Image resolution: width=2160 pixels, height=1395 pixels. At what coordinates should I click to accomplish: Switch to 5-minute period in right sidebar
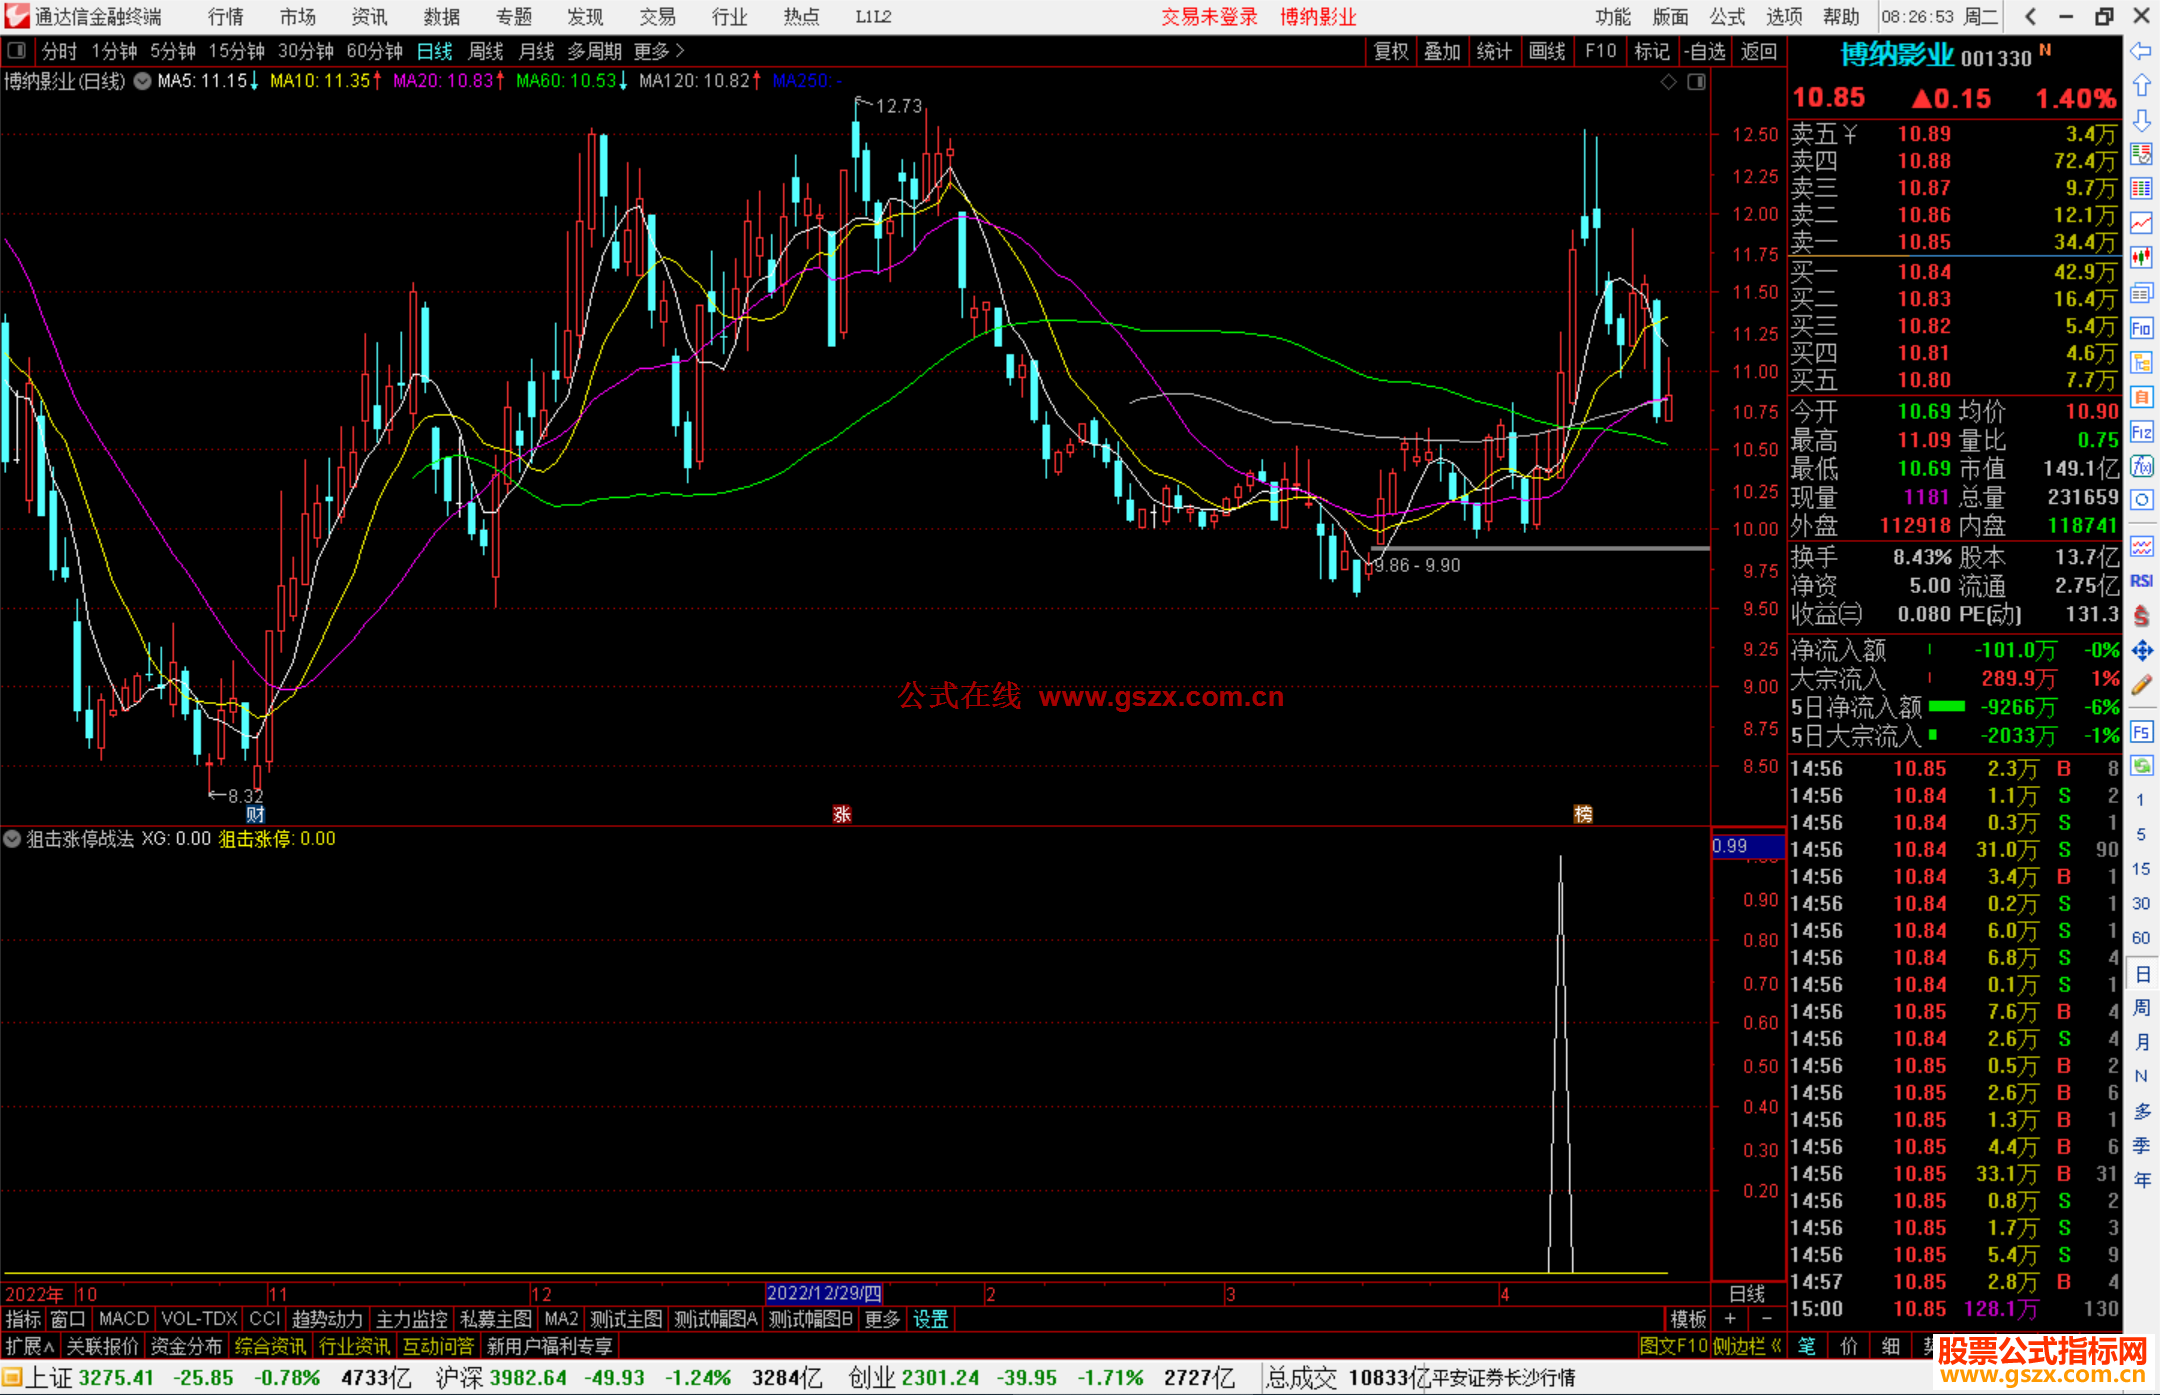coord(2140,834)
